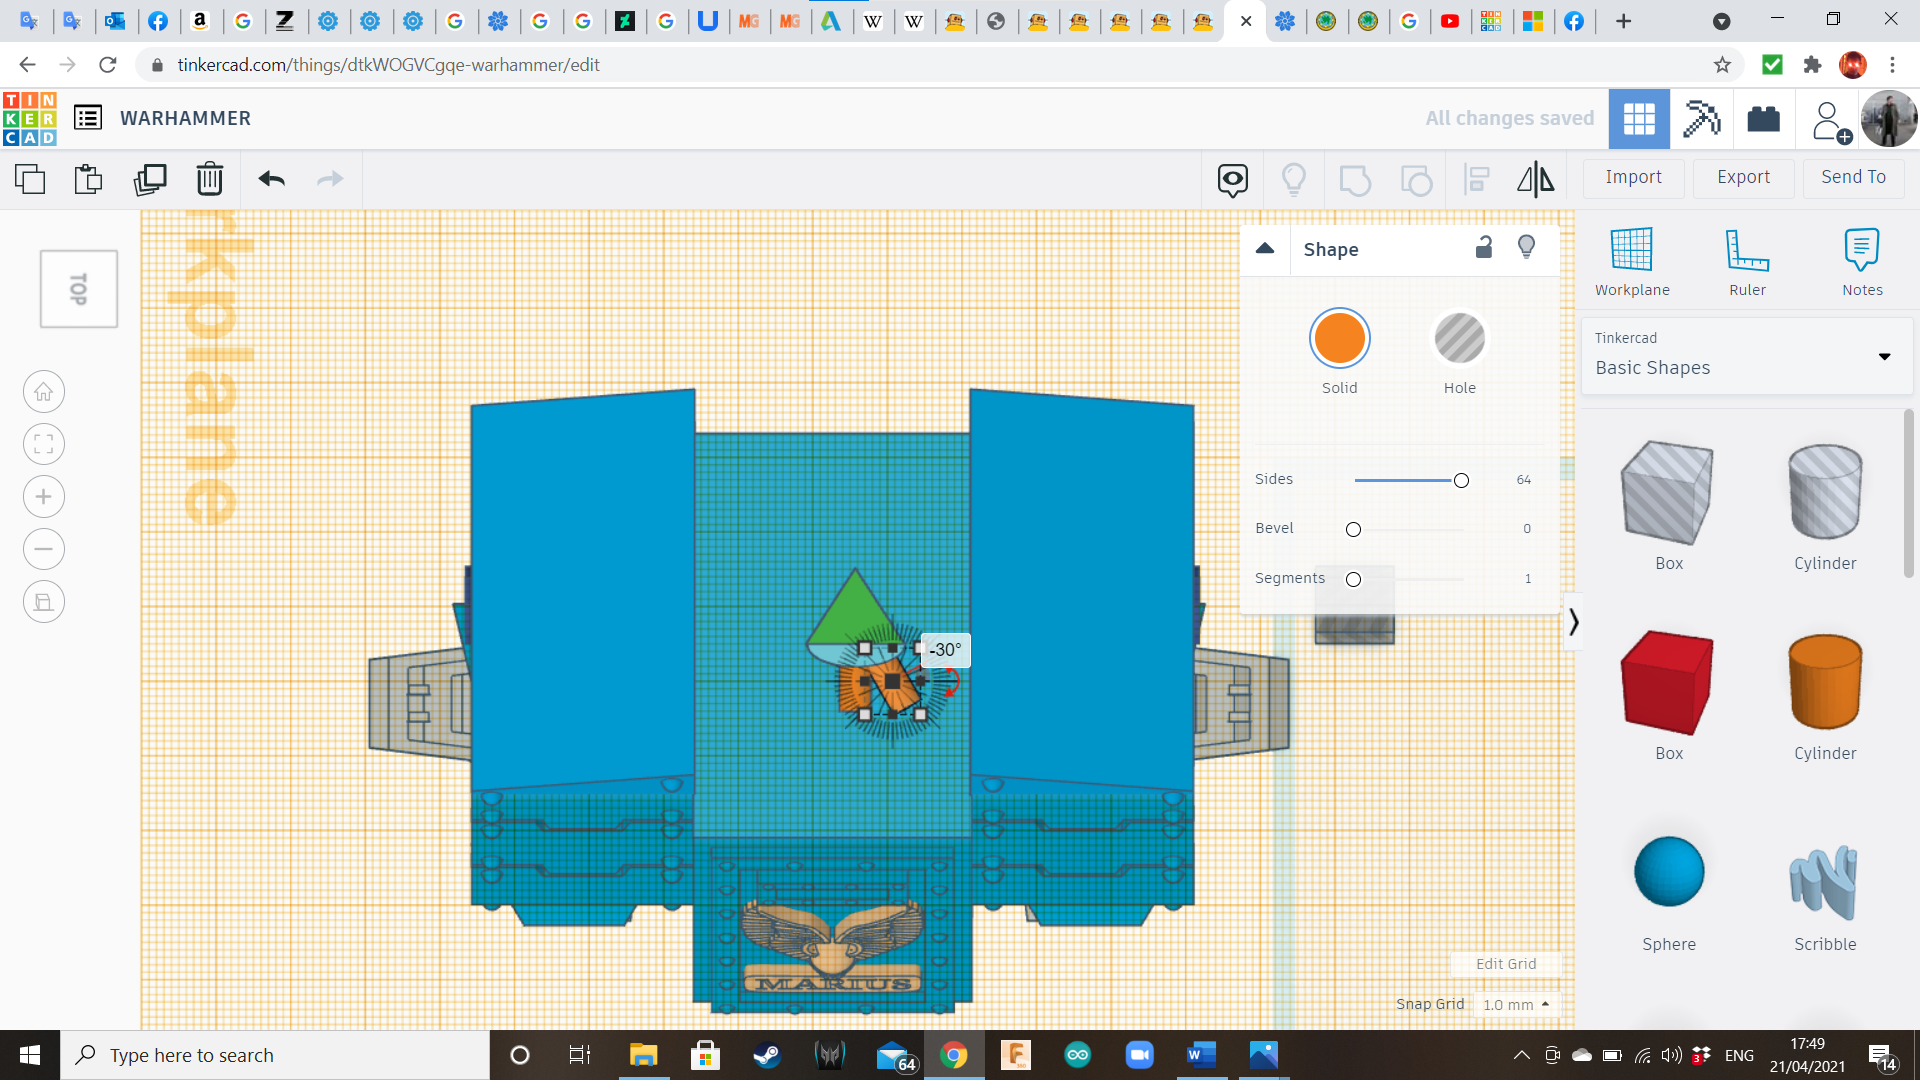
Task: Open Basic Shapes category dropdown
Action: (x=1746, y=356)
